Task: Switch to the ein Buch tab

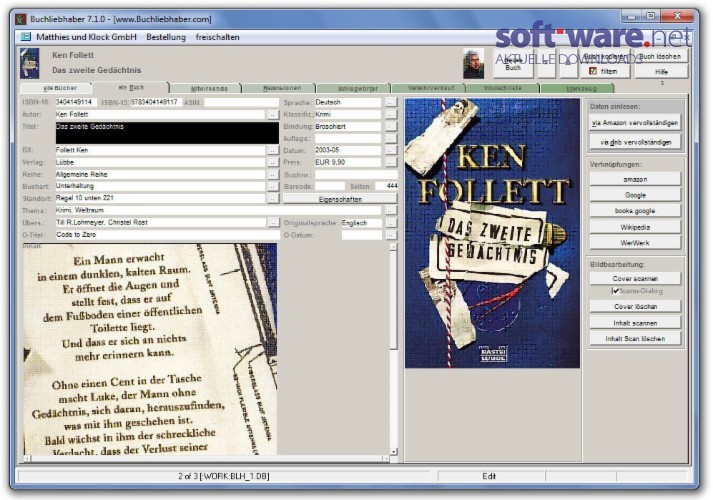Action: 131,88
